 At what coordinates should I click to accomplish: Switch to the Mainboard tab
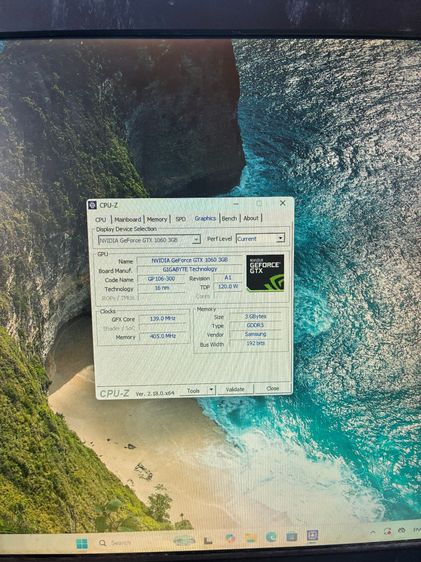[x=128, y=219]
